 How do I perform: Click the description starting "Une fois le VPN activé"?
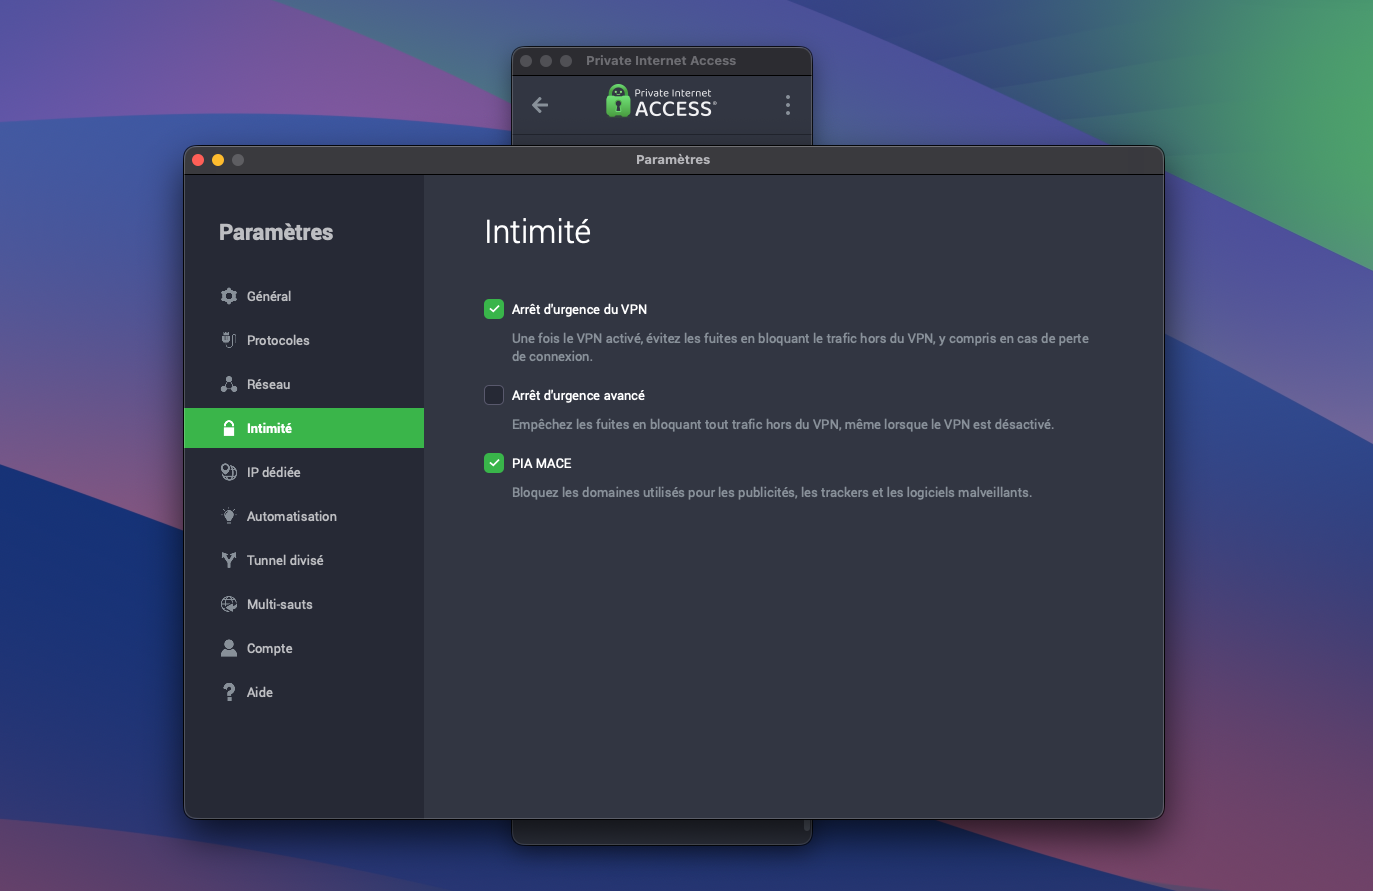tap(800, 347)
